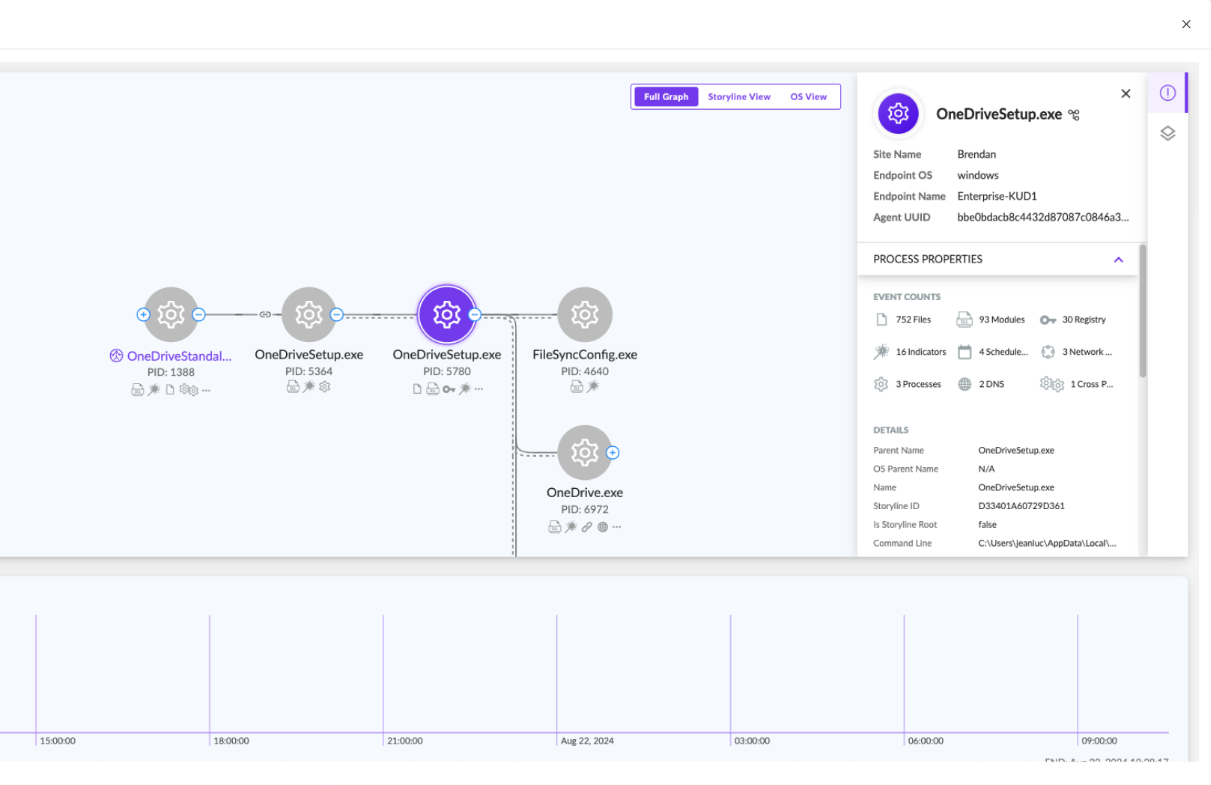Switch to Storyline View tab
The height and width of the screenshot is (785, 1211).
pos(739,97)
